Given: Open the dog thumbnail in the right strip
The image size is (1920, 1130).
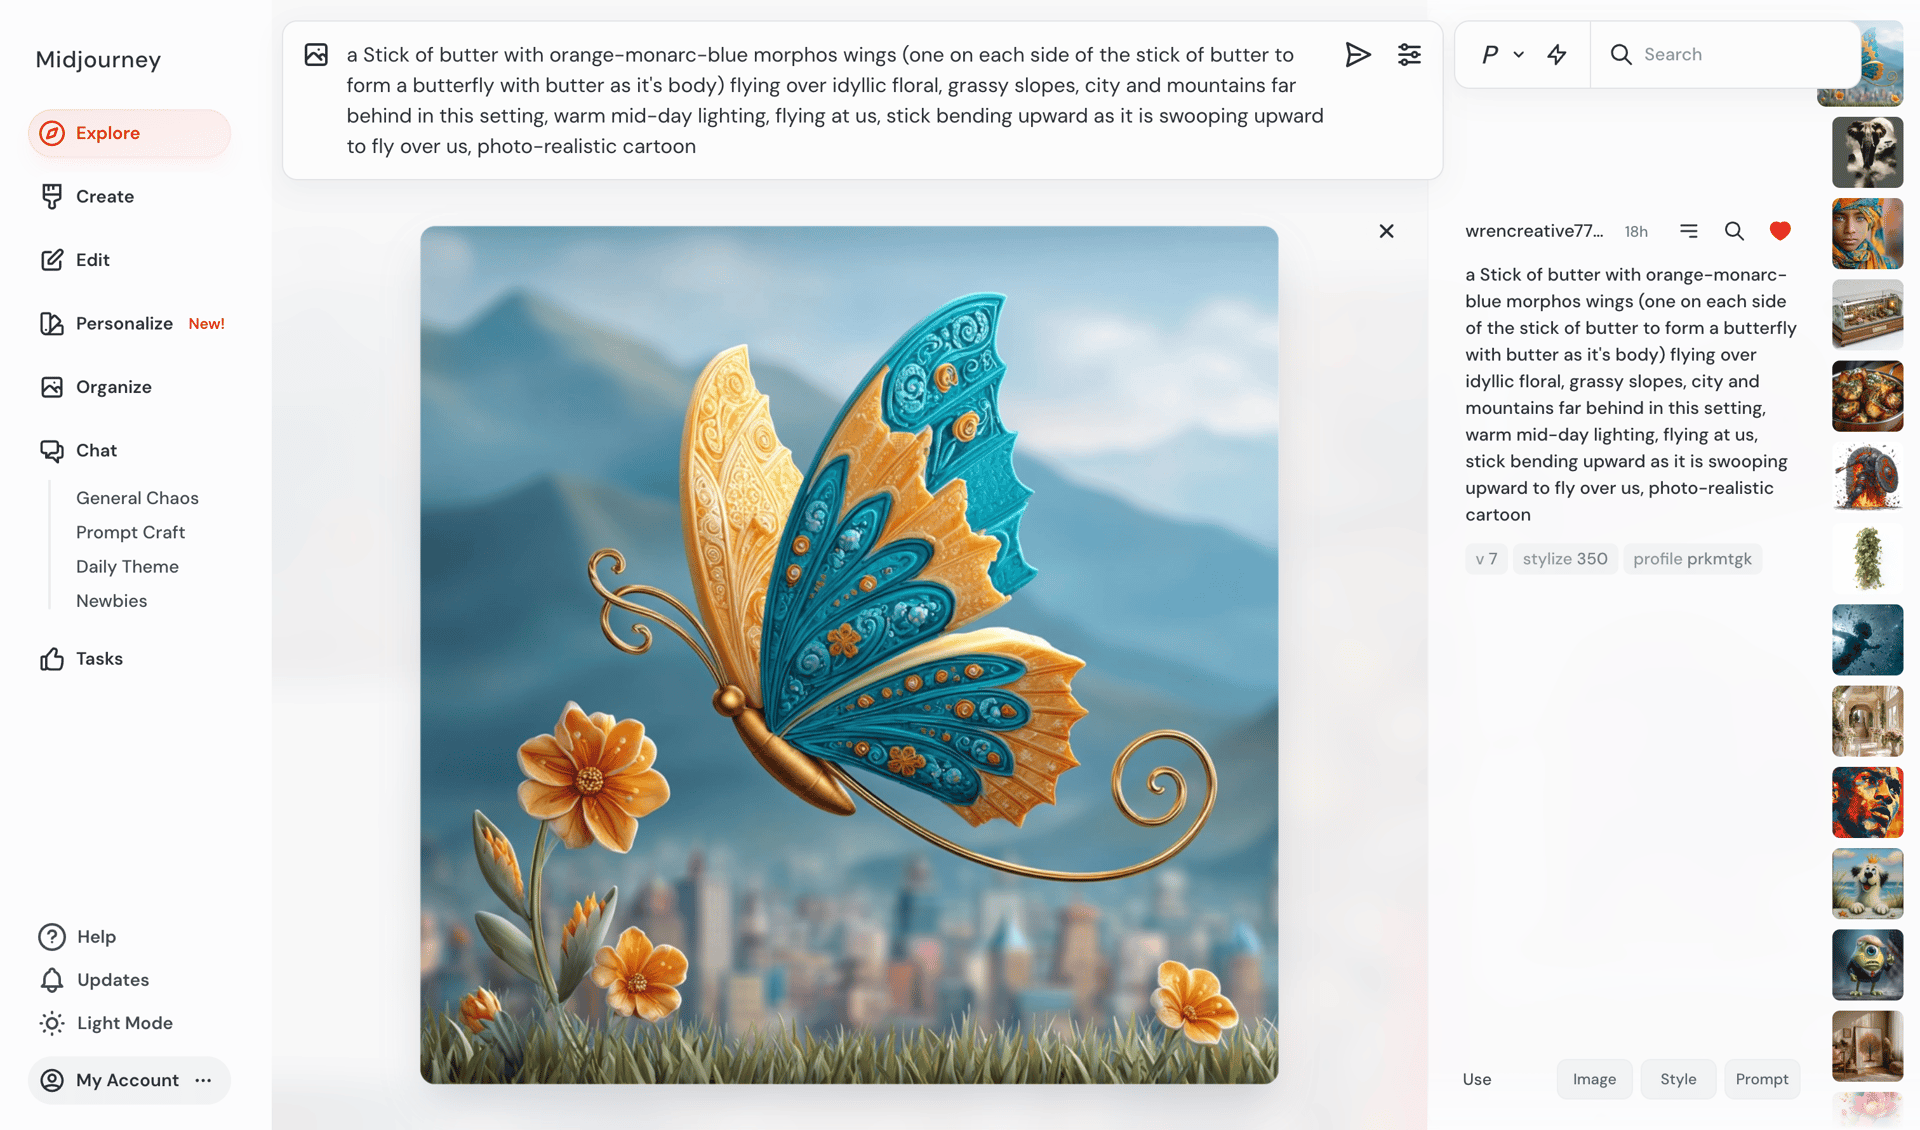Looking at the screenshot, I should (x=1866, y=884).
